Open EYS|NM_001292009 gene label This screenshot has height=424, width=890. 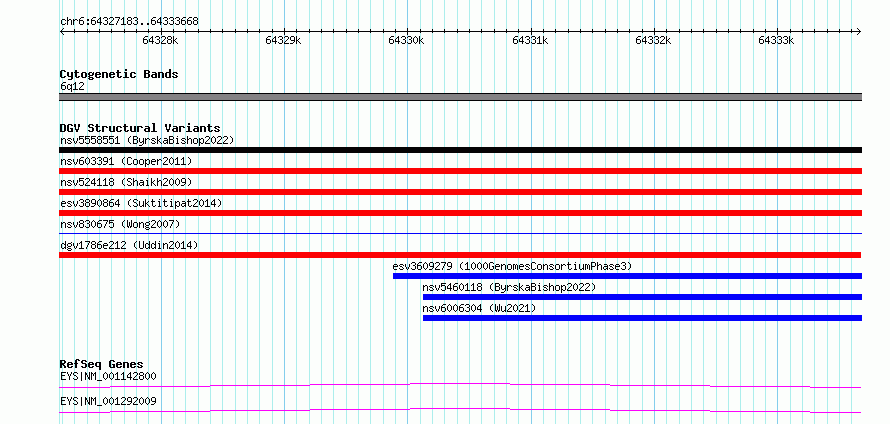pos(108,401)
